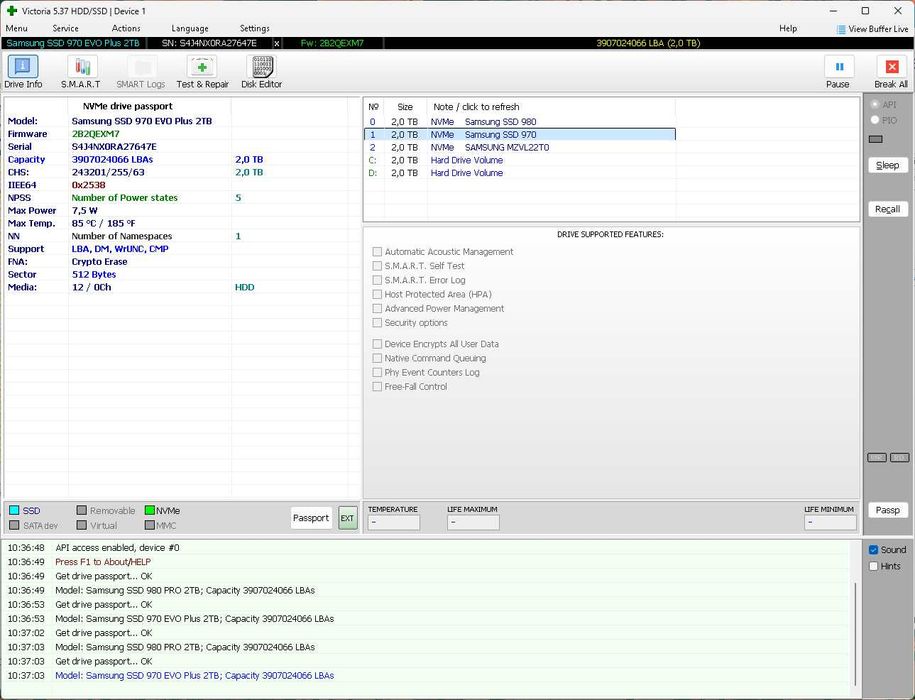Select drive 1 Samsung SSD 970

tap(519, 135)
